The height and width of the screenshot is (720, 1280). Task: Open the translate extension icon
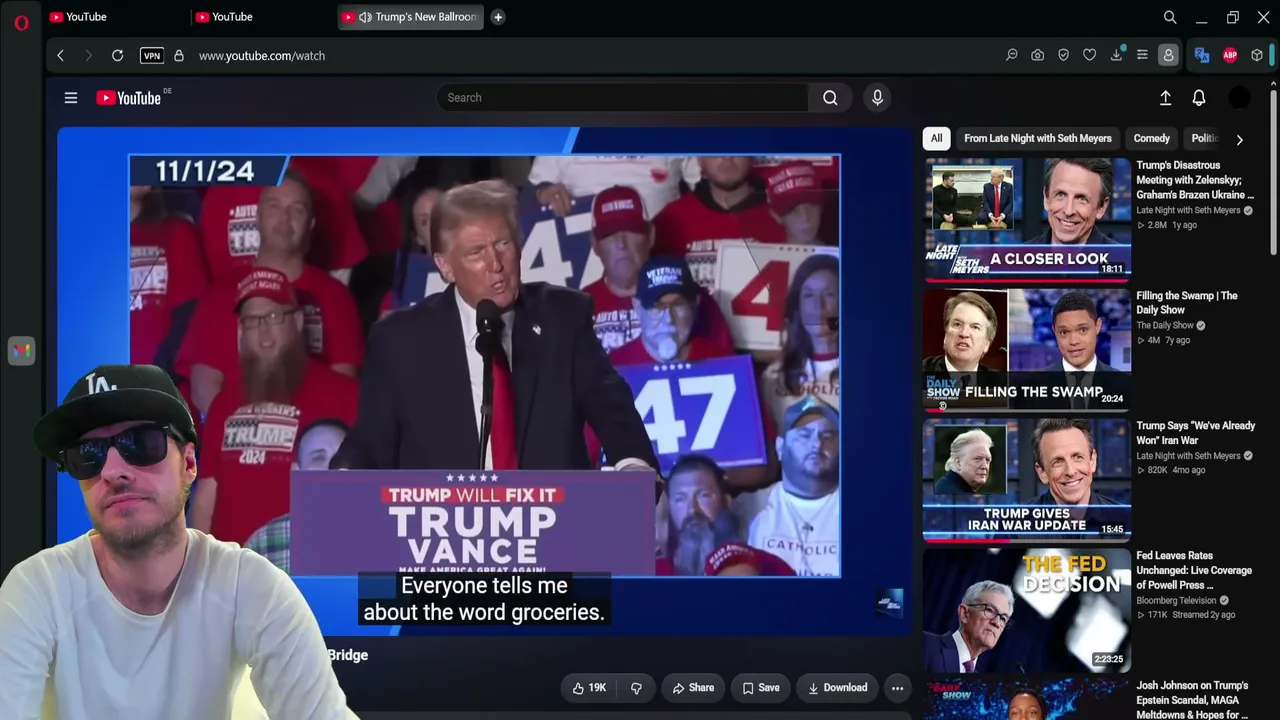(1202, 56)
